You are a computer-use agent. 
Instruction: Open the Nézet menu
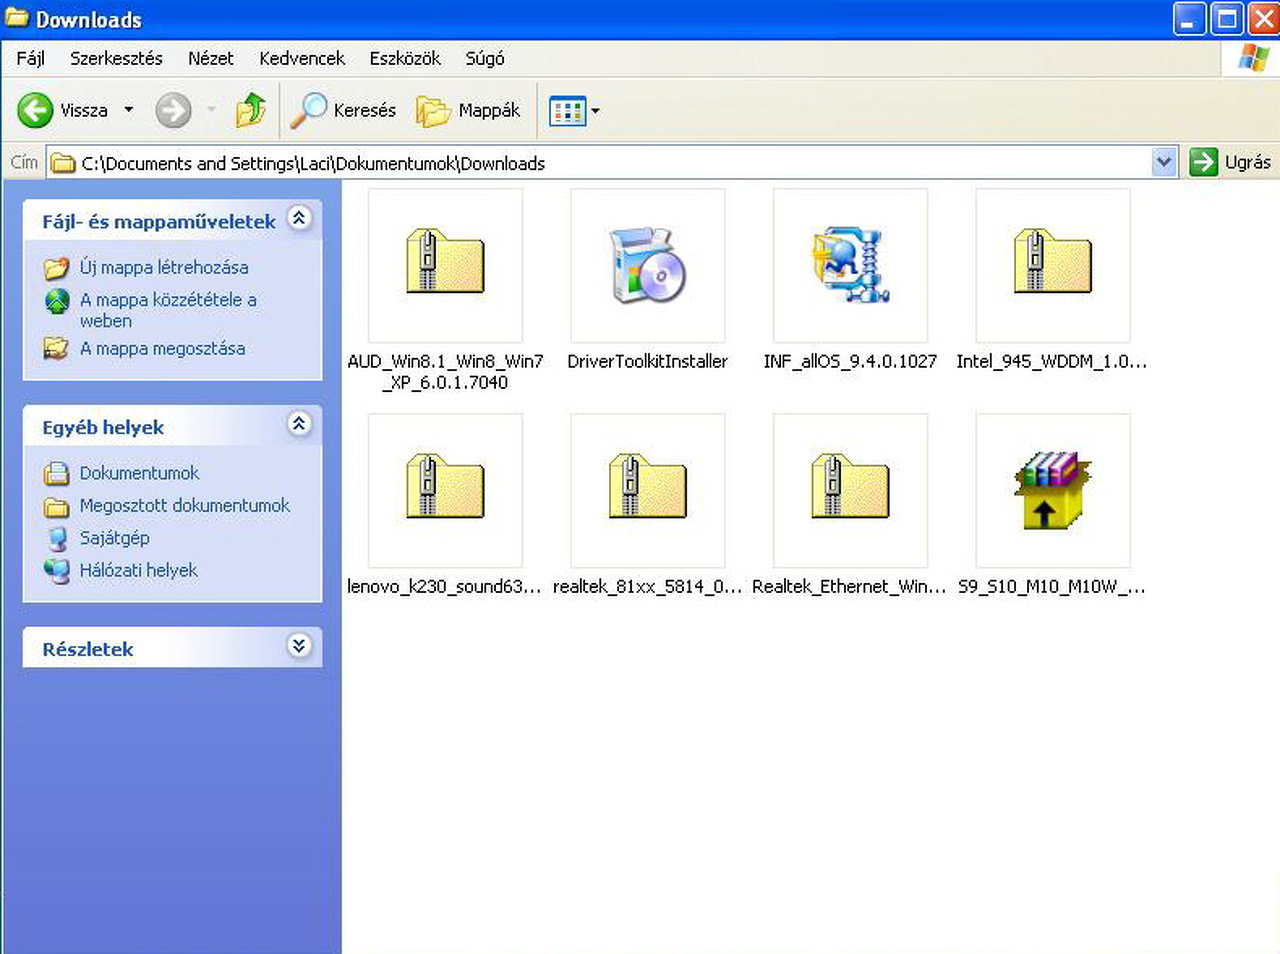211,58
